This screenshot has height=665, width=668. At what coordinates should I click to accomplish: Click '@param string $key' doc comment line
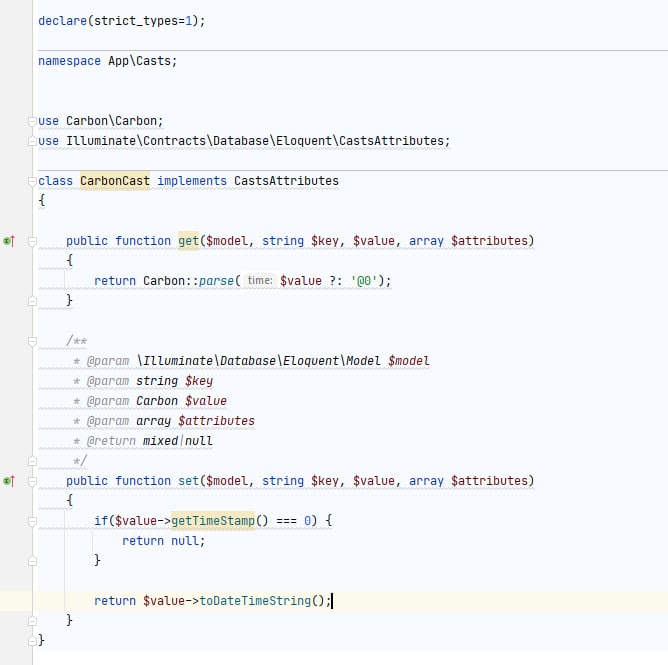[143, 381]
